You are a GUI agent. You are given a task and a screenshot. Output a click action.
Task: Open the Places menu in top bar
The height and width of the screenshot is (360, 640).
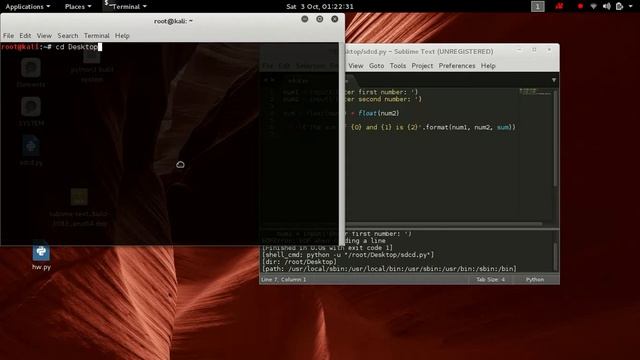pos(78,7)
